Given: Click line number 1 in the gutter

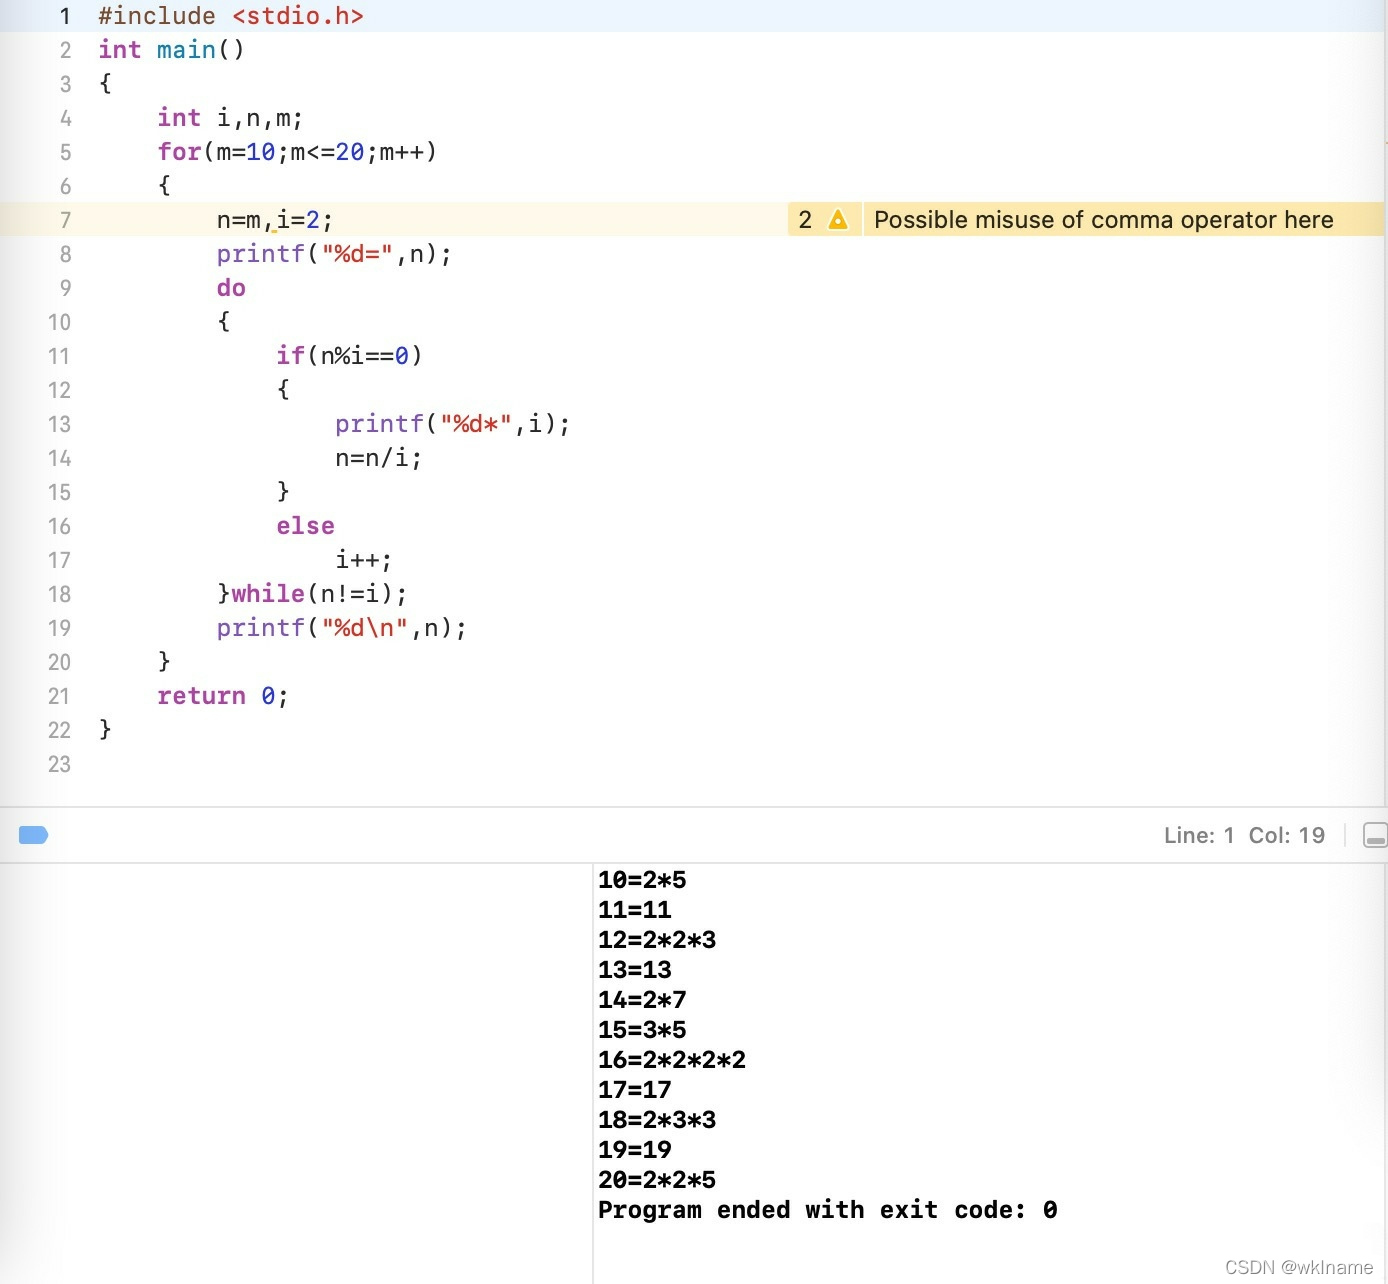Looking at the screenshot, I should click(x=65, y=16).
